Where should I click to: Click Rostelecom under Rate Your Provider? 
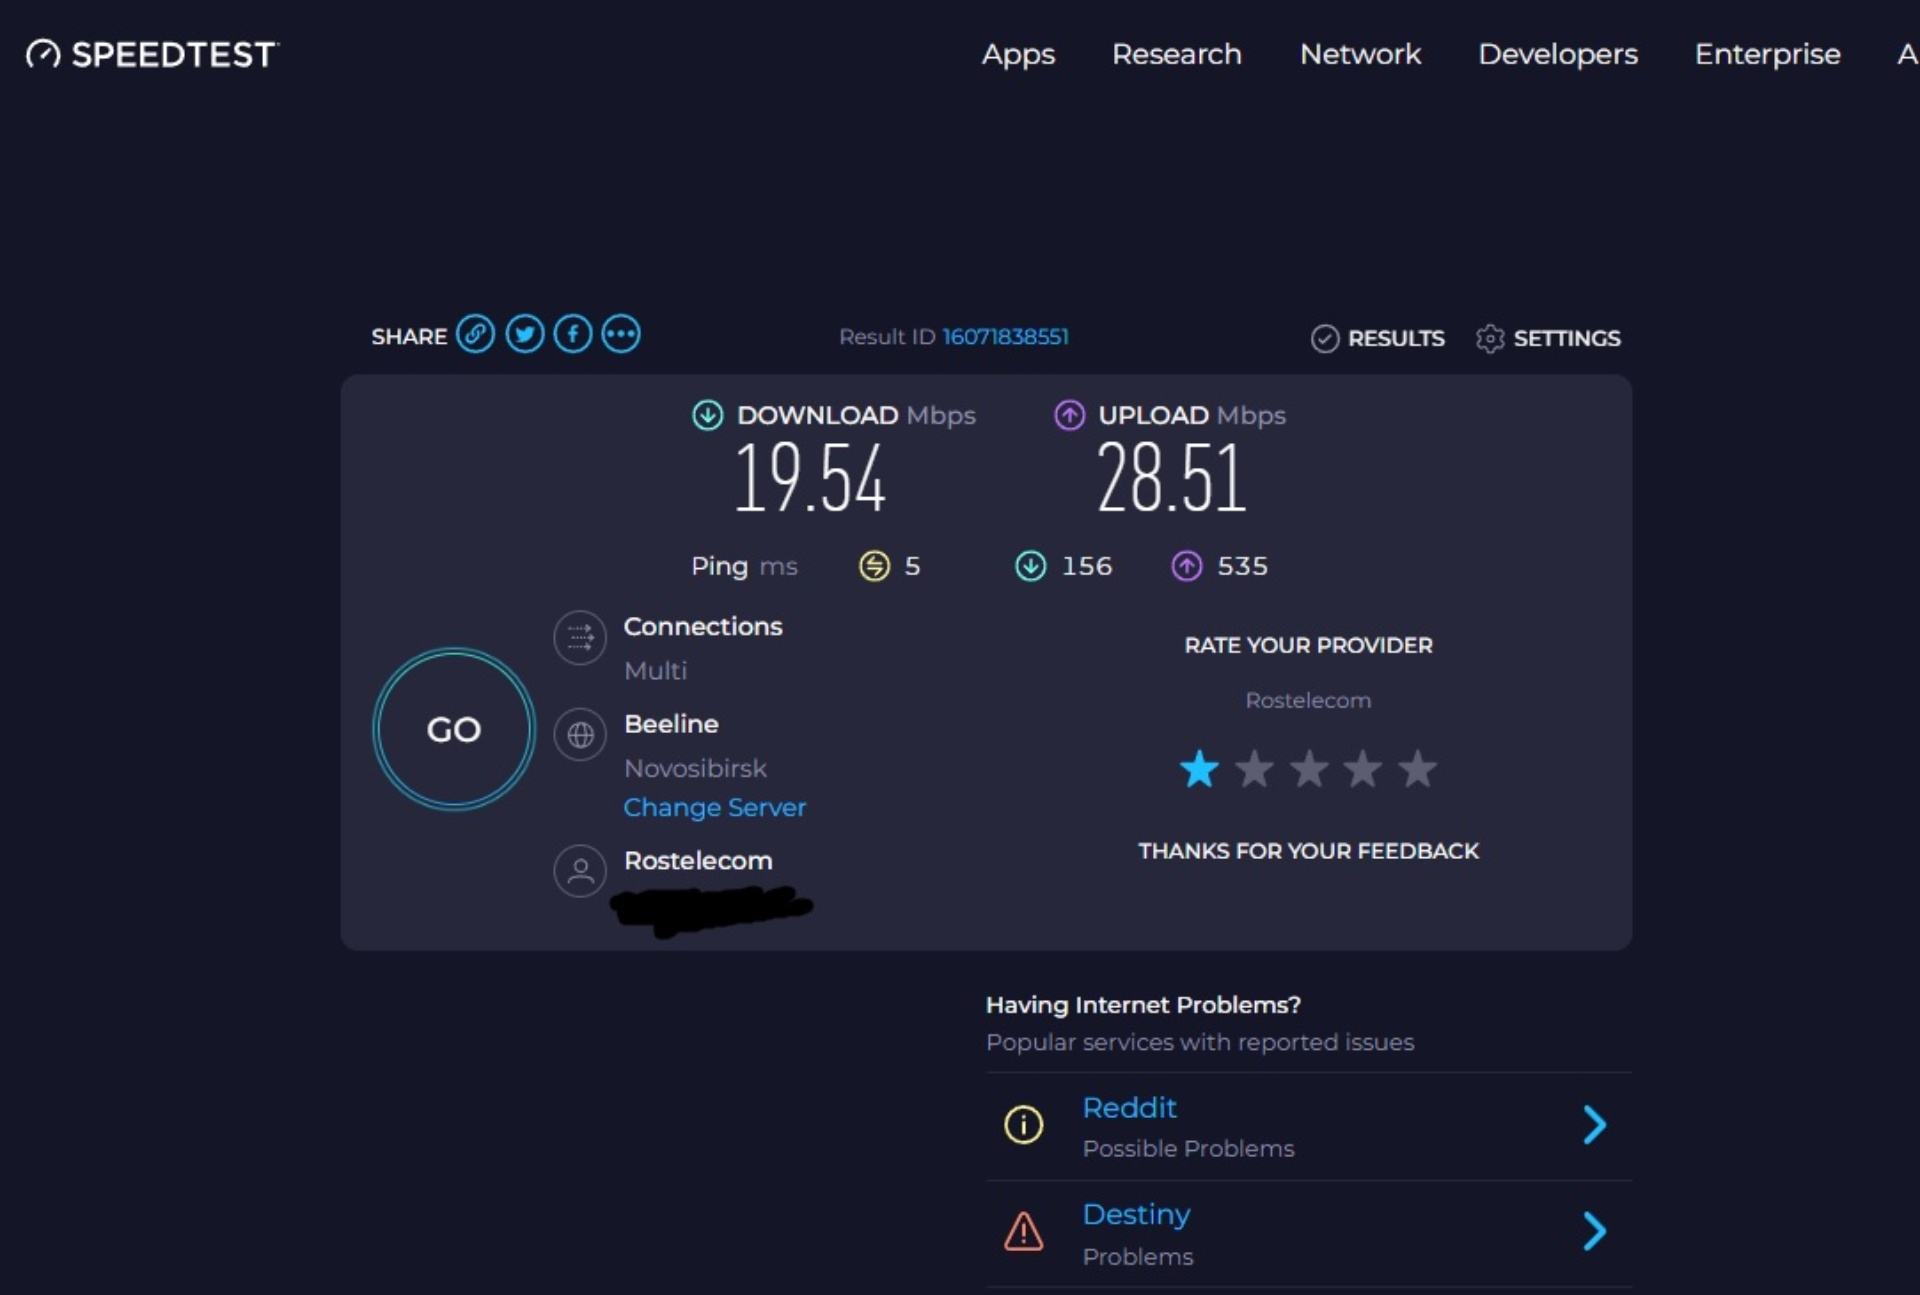click(x=1308, y=701)
